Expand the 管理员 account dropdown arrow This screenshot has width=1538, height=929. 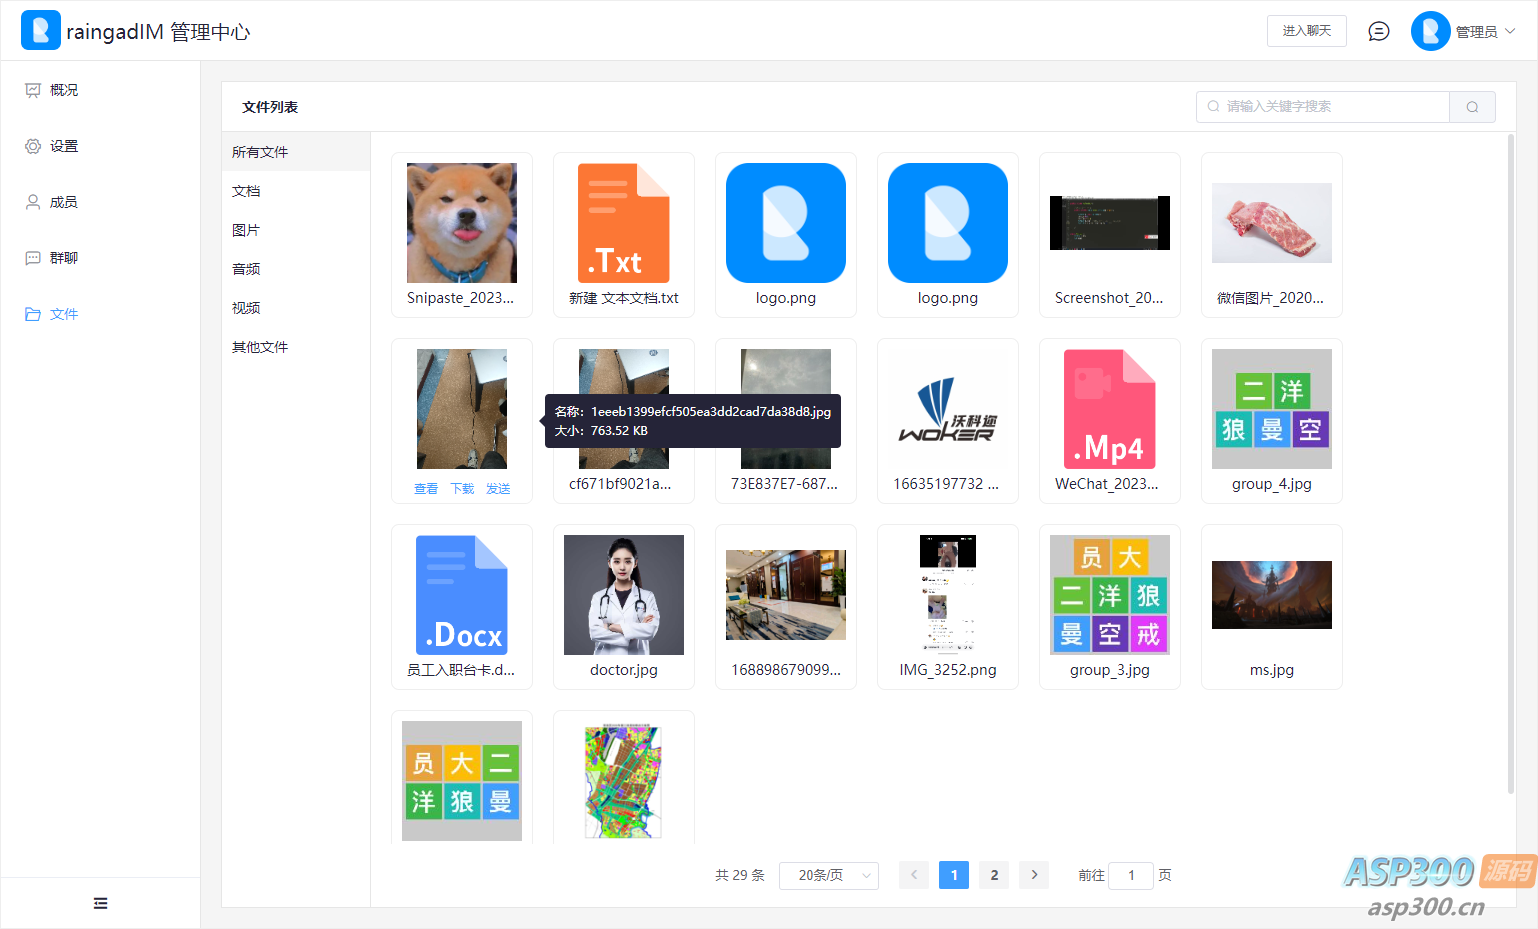point(1511,31)
